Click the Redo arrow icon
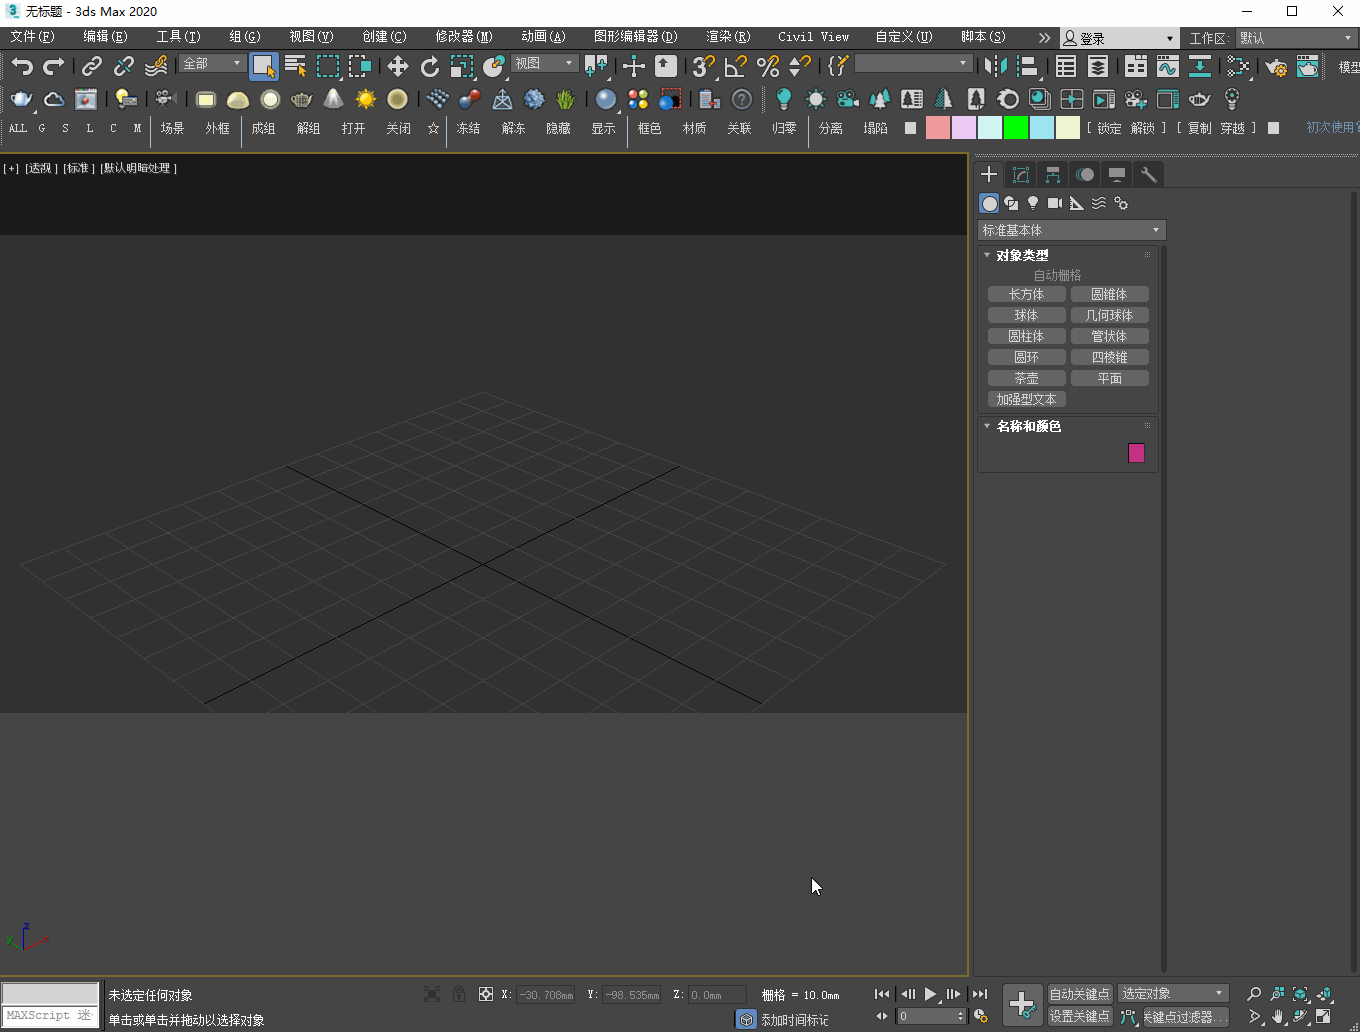Screen dimensions: 1360x1032 [x=54, y=66]
